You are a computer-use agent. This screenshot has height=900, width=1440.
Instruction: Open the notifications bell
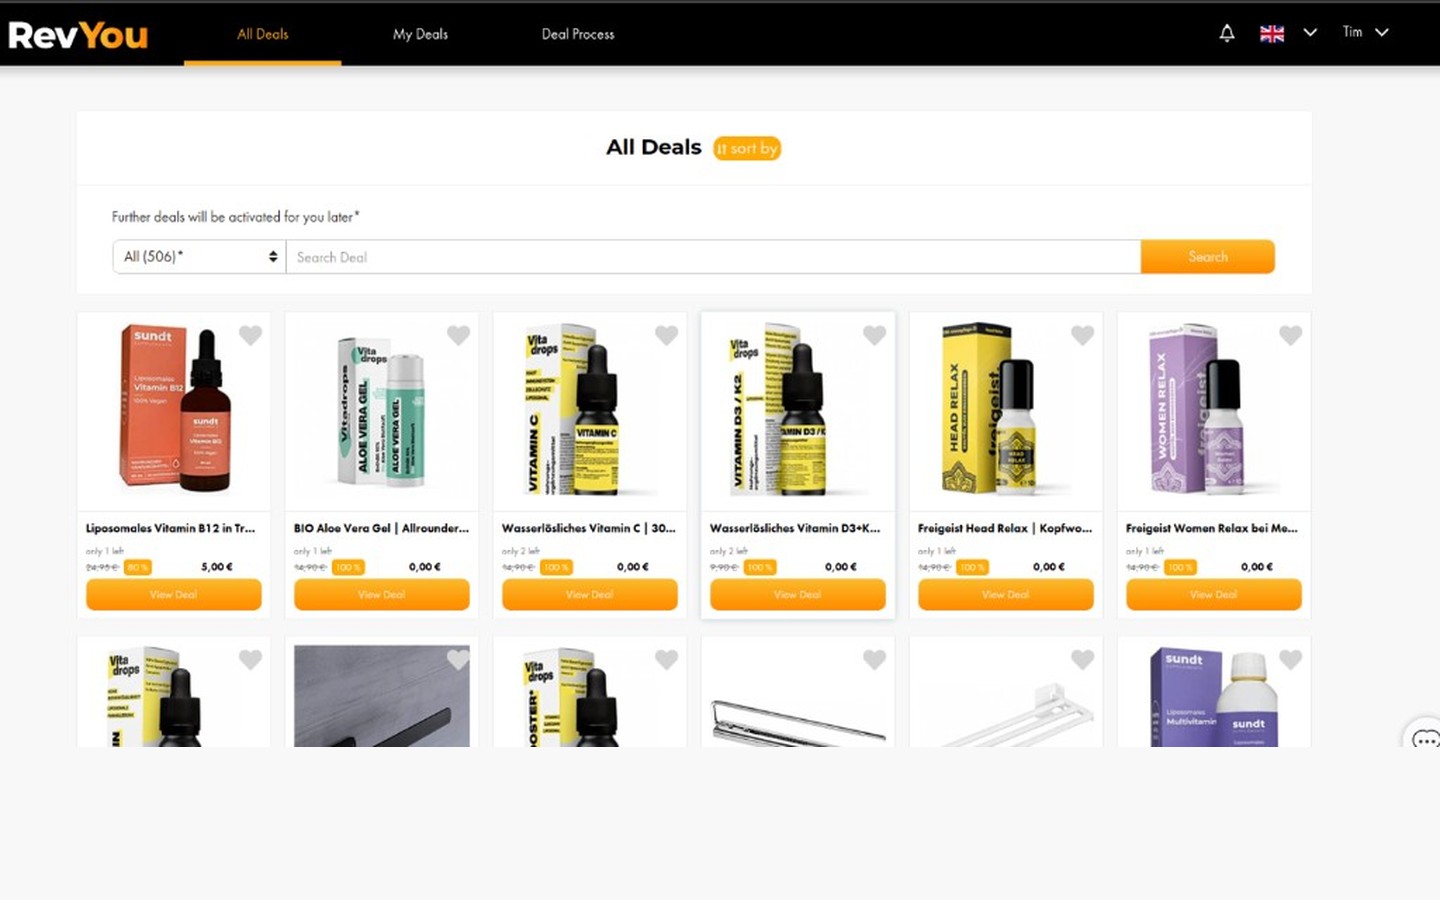pos(1227,33)
